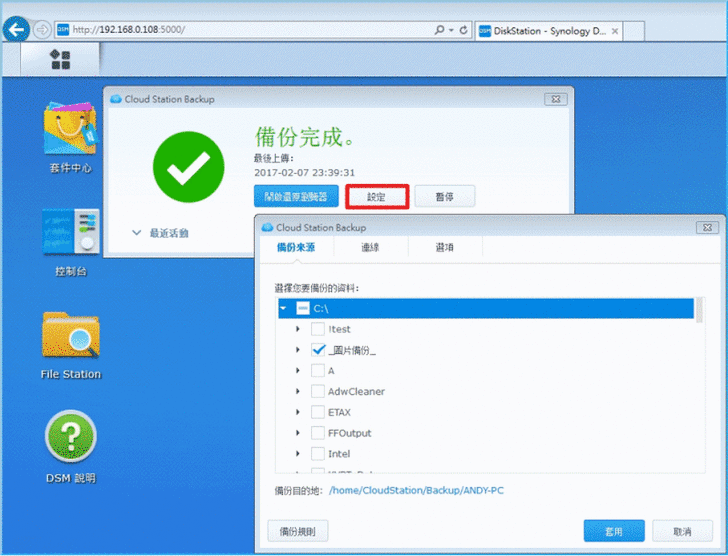Click the 套用 apply button
This screenshot has height=556, width=728.
[x=614, y=531]
